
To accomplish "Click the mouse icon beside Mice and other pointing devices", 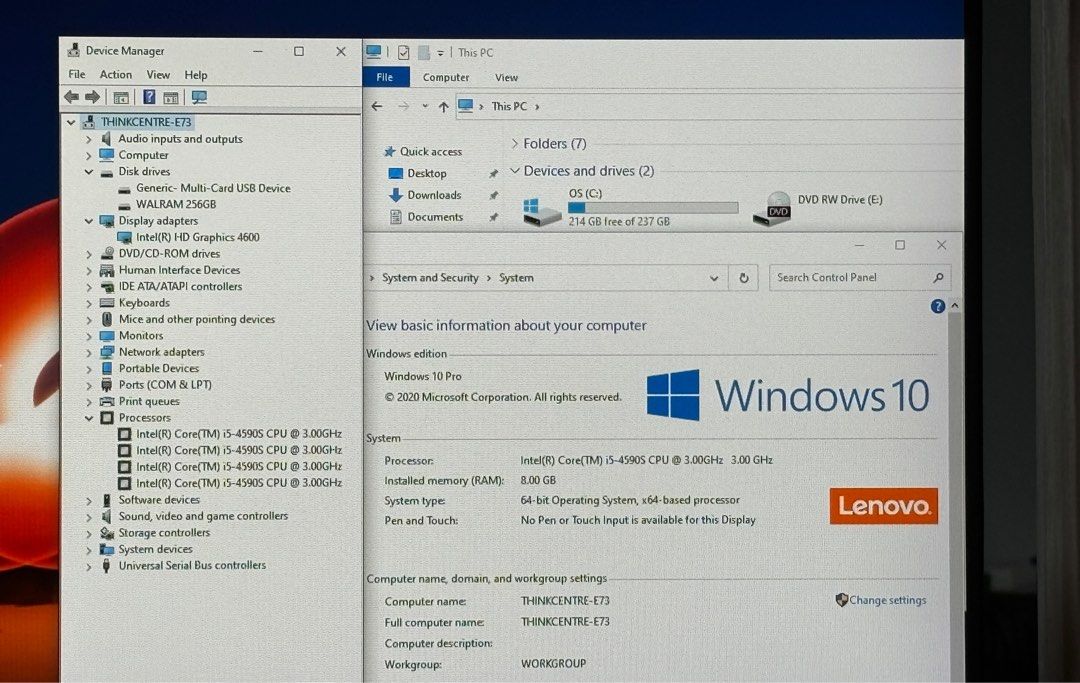I will [x=107, y=319].
